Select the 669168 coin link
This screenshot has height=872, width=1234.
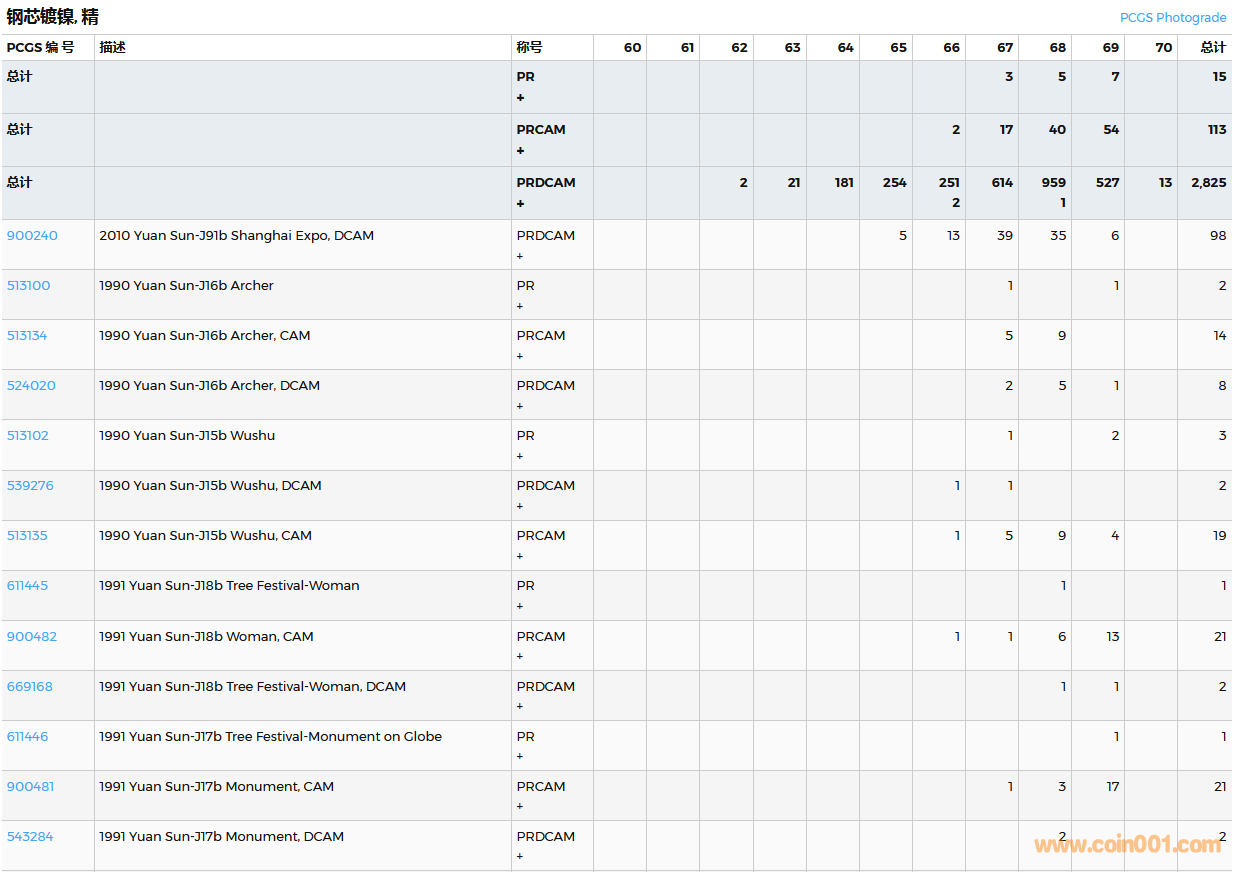tap(30, 687)
